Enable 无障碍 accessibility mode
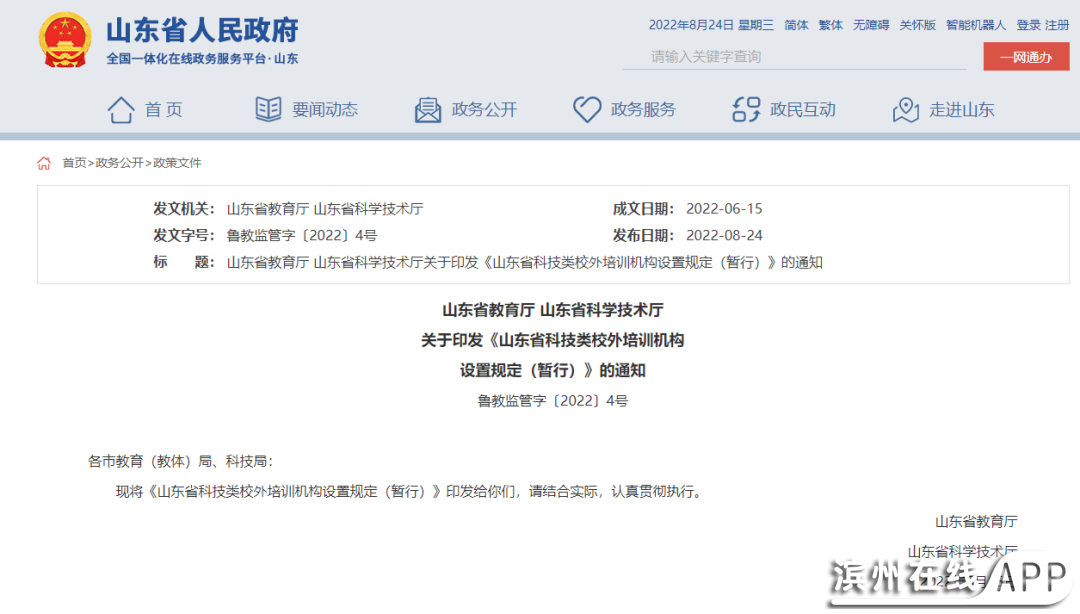The width and height of the screenshot is (1080, 614). pos(870,25)
